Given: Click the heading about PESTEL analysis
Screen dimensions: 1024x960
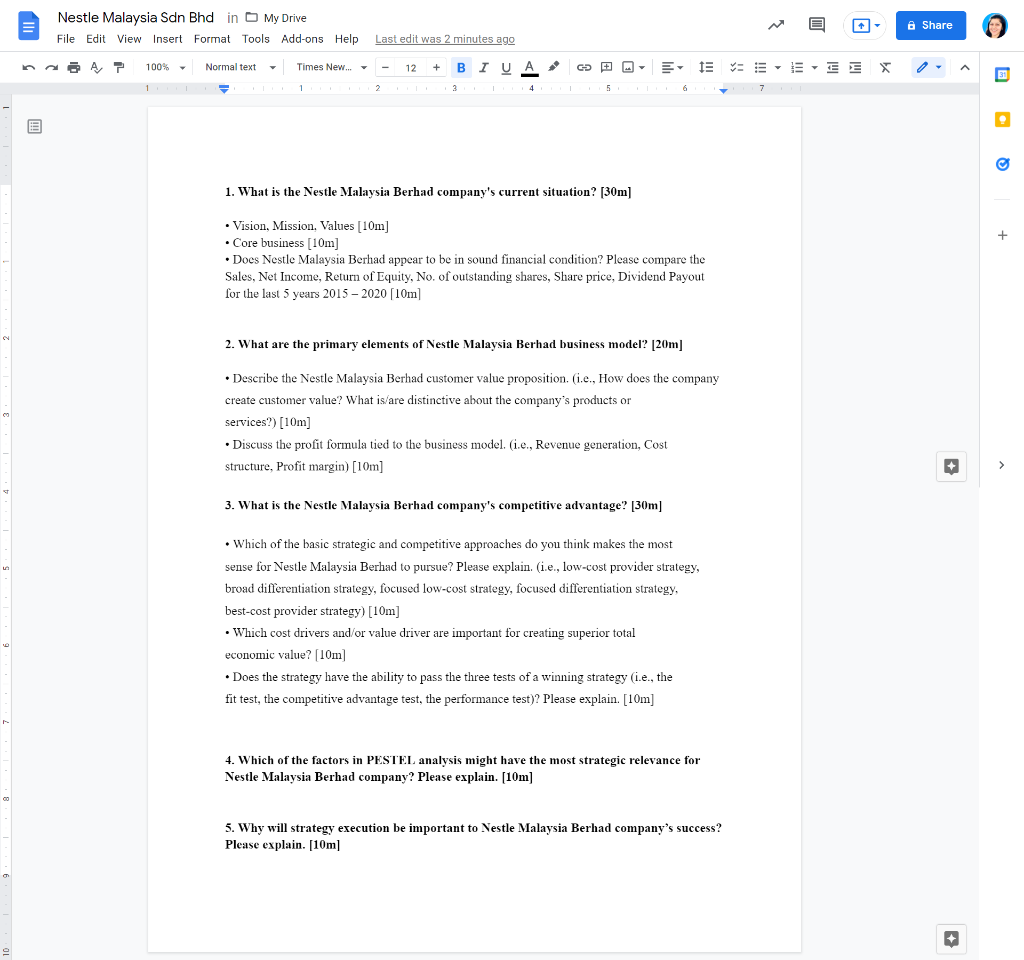Looking at the screenshot, I should tap(462, 769).
